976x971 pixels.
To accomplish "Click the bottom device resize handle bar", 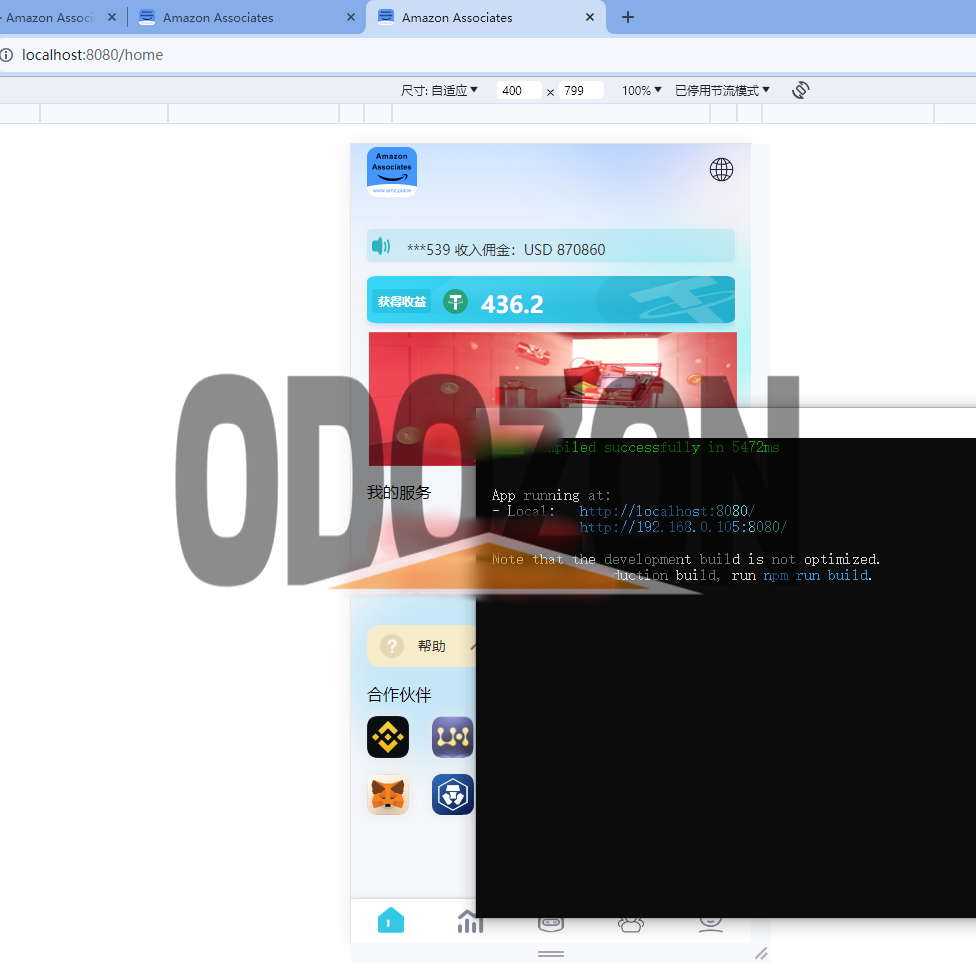I will (x=551, y=954).
